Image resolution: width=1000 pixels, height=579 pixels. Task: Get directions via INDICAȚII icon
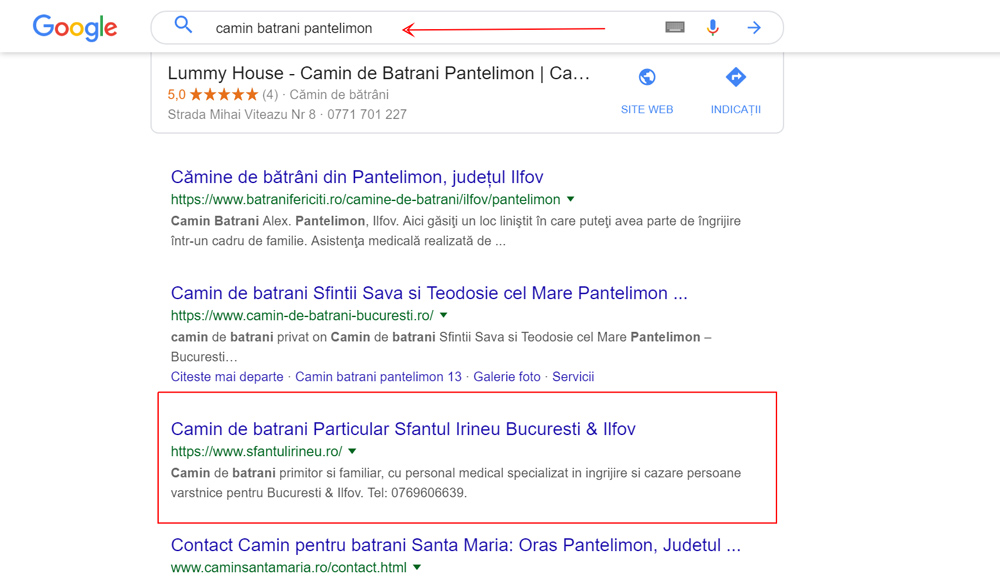(735, 77)
